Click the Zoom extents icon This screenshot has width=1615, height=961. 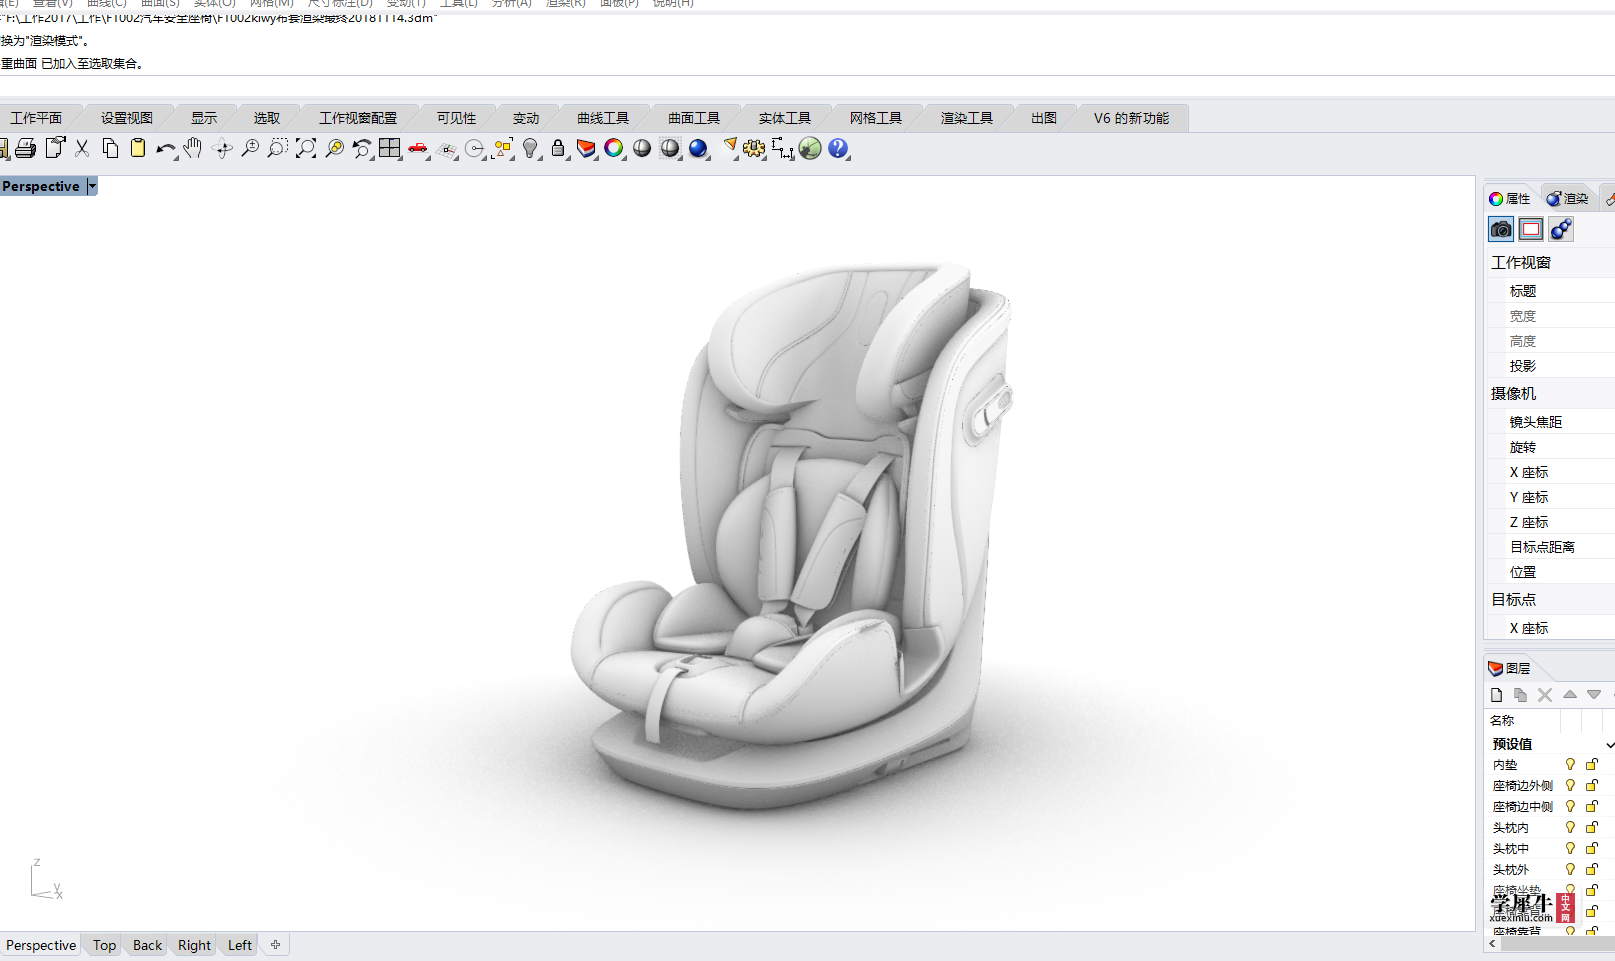pos(306,149)
